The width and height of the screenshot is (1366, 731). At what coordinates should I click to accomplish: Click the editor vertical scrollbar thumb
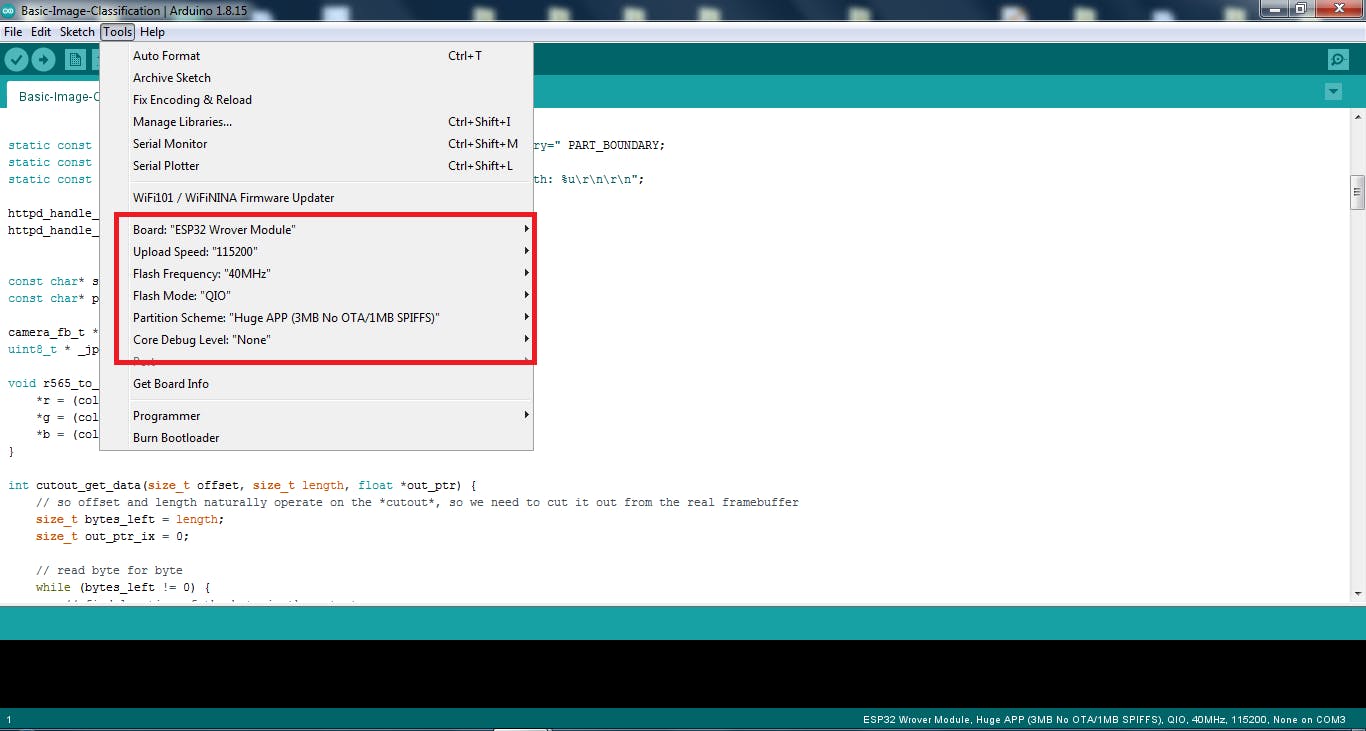tap(1357, 192)
